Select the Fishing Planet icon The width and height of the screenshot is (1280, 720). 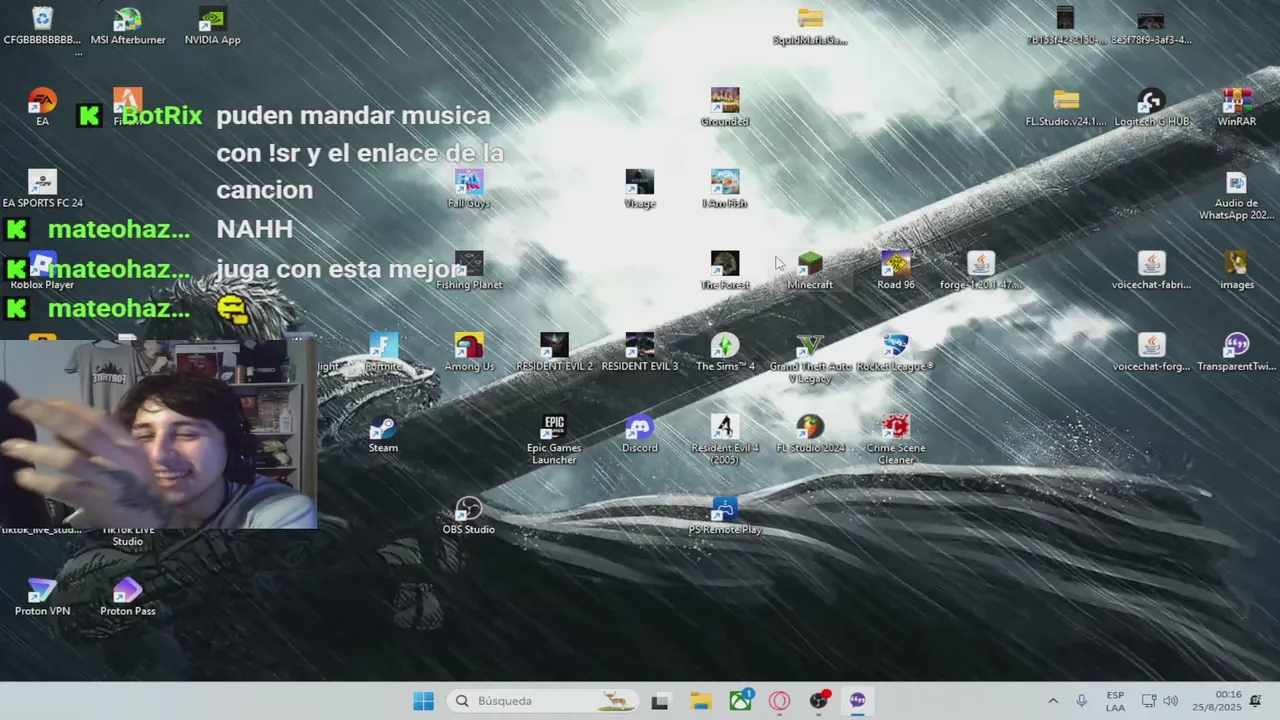click(469, 271)
